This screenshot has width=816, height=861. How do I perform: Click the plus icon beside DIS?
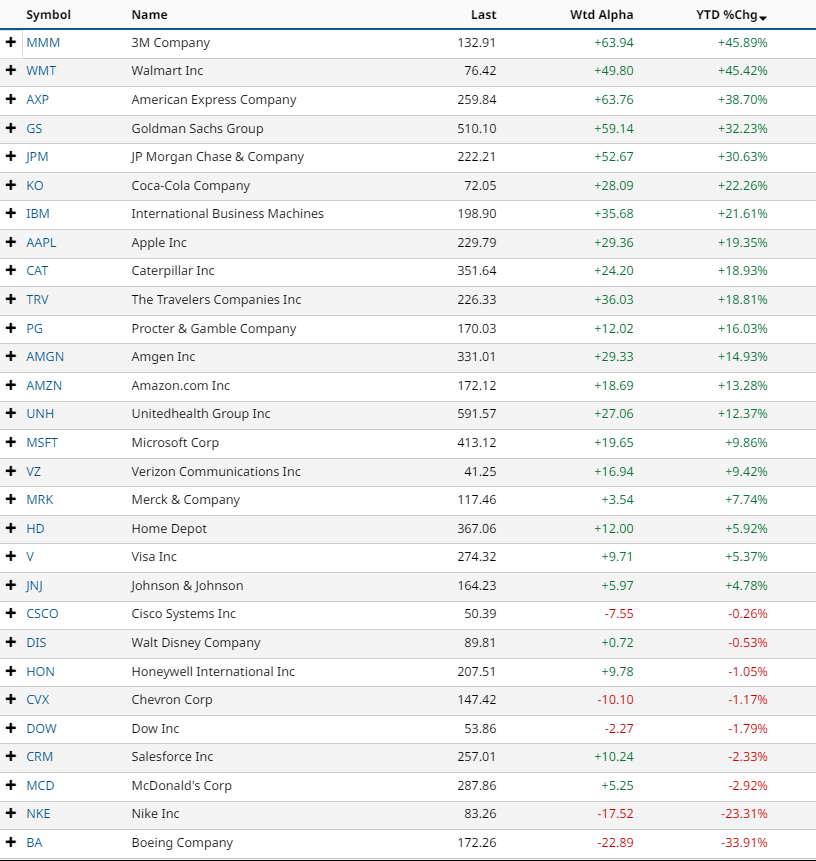coord(11,642)
